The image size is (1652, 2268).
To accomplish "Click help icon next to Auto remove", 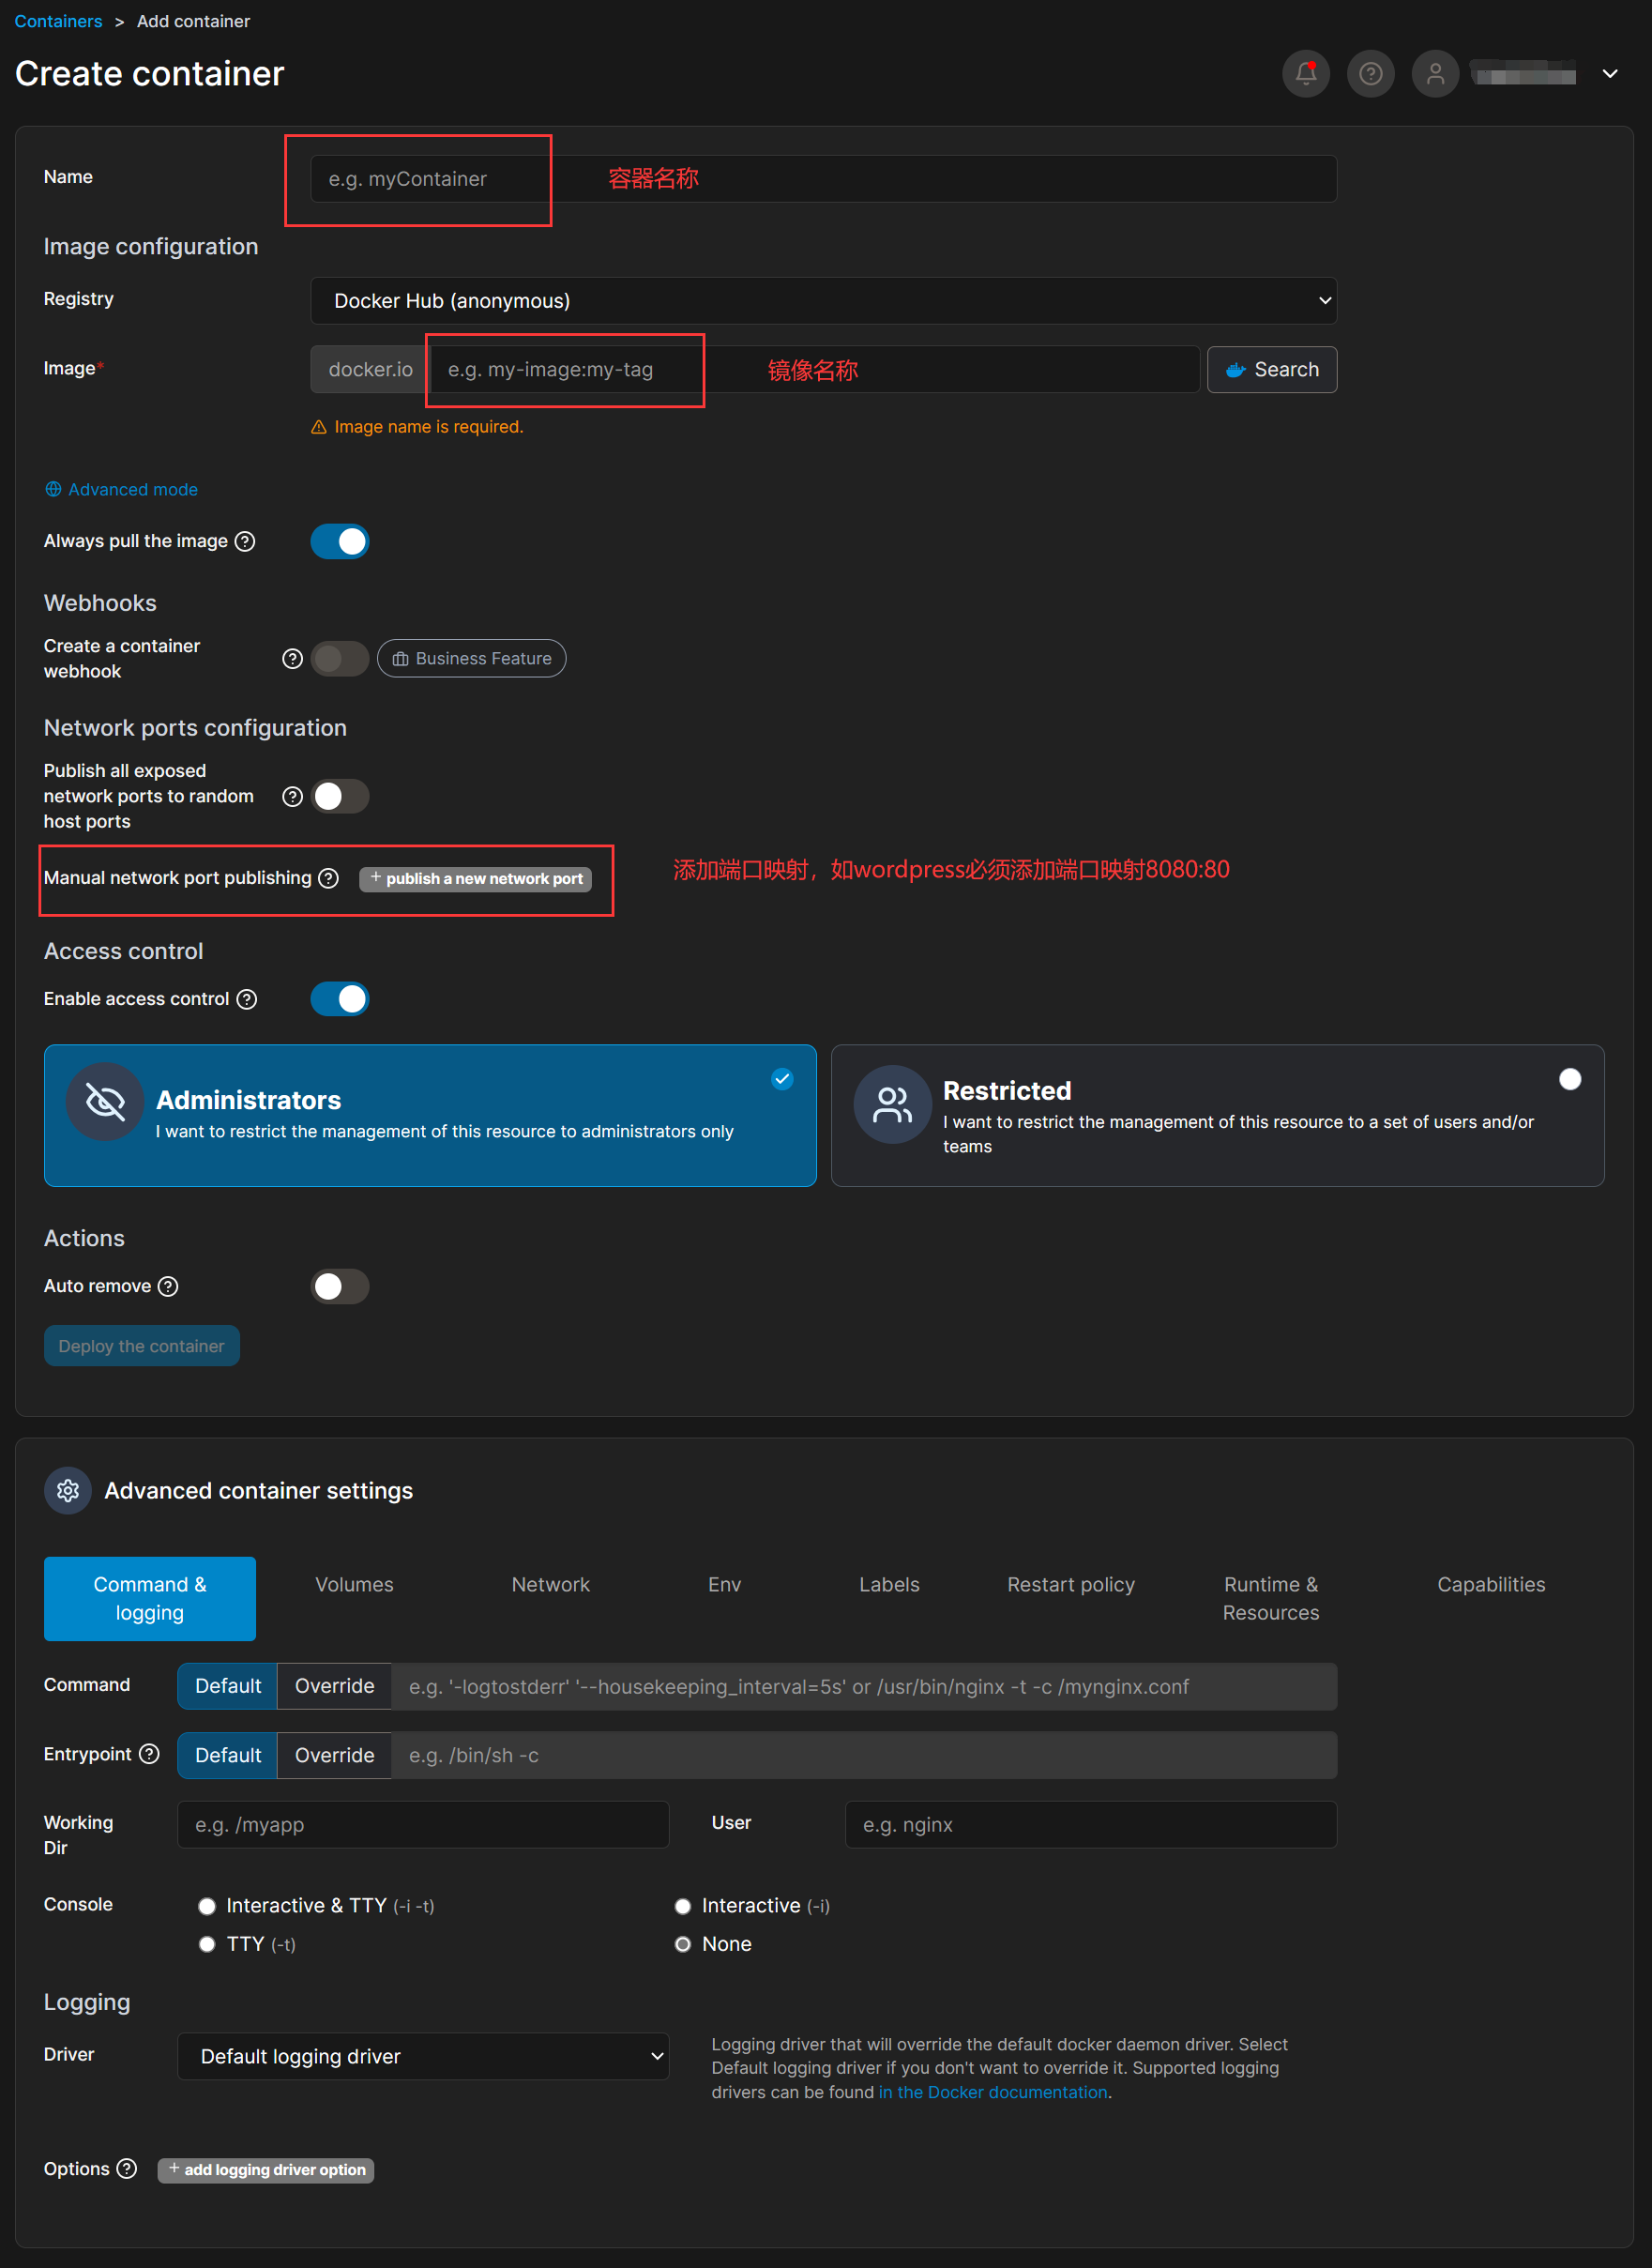I will click(x=169, y=1286).
